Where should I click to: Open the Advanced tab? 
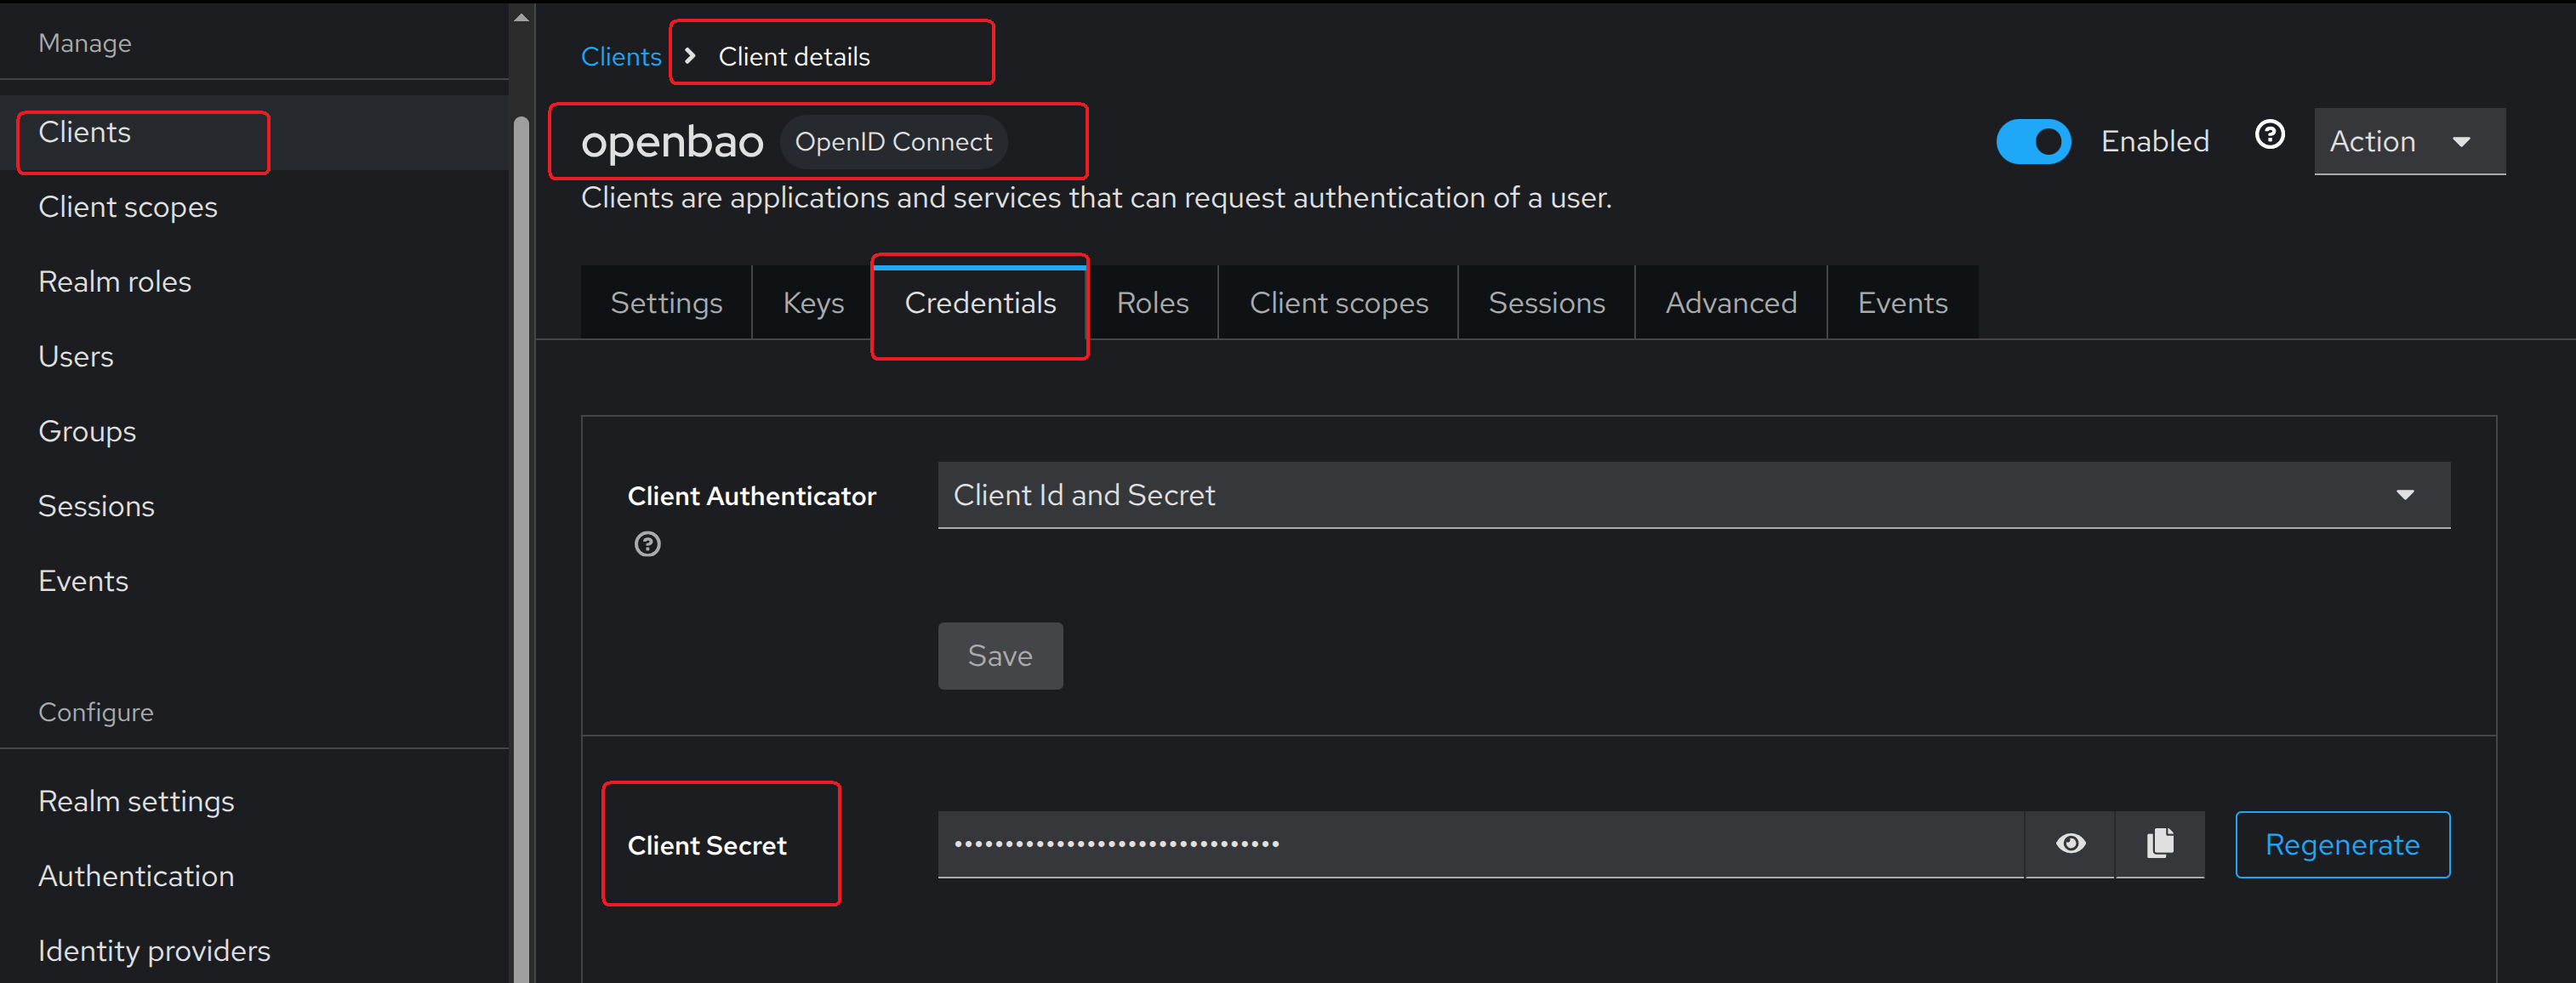1730,303
